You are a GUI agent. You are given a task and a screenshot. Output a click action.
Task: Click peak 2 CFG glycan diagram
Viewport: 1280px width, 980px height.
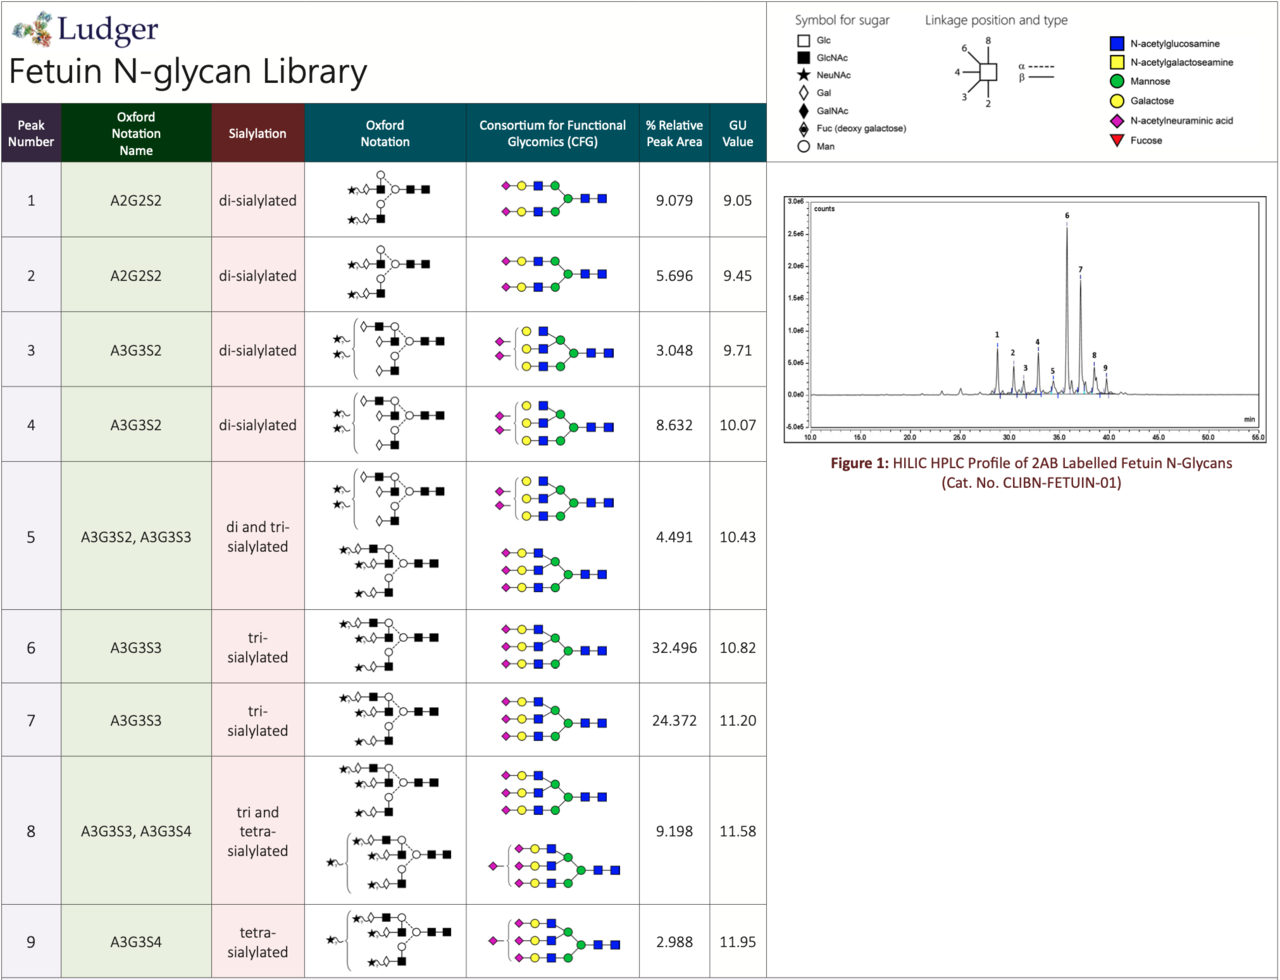(x=552, y=274)
